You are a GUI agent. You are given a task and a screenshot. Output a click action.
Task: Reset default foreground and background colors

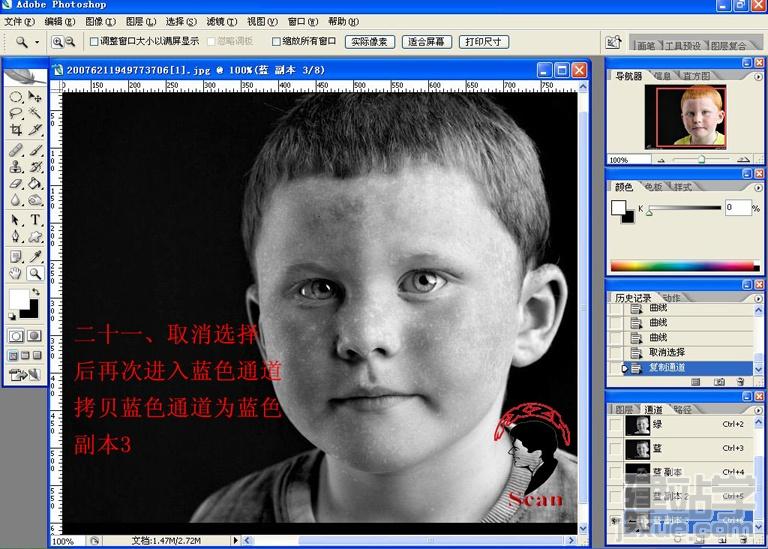coord(12,316)
